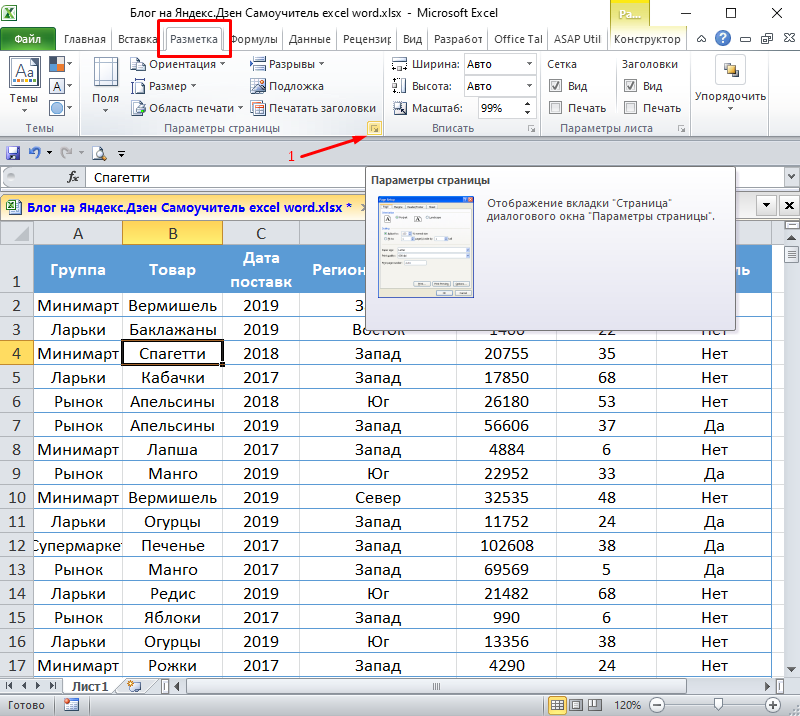This screenshot has height=716, width=800.
Task: Click formula bar containing Спагетти
Action: (434, 178)
